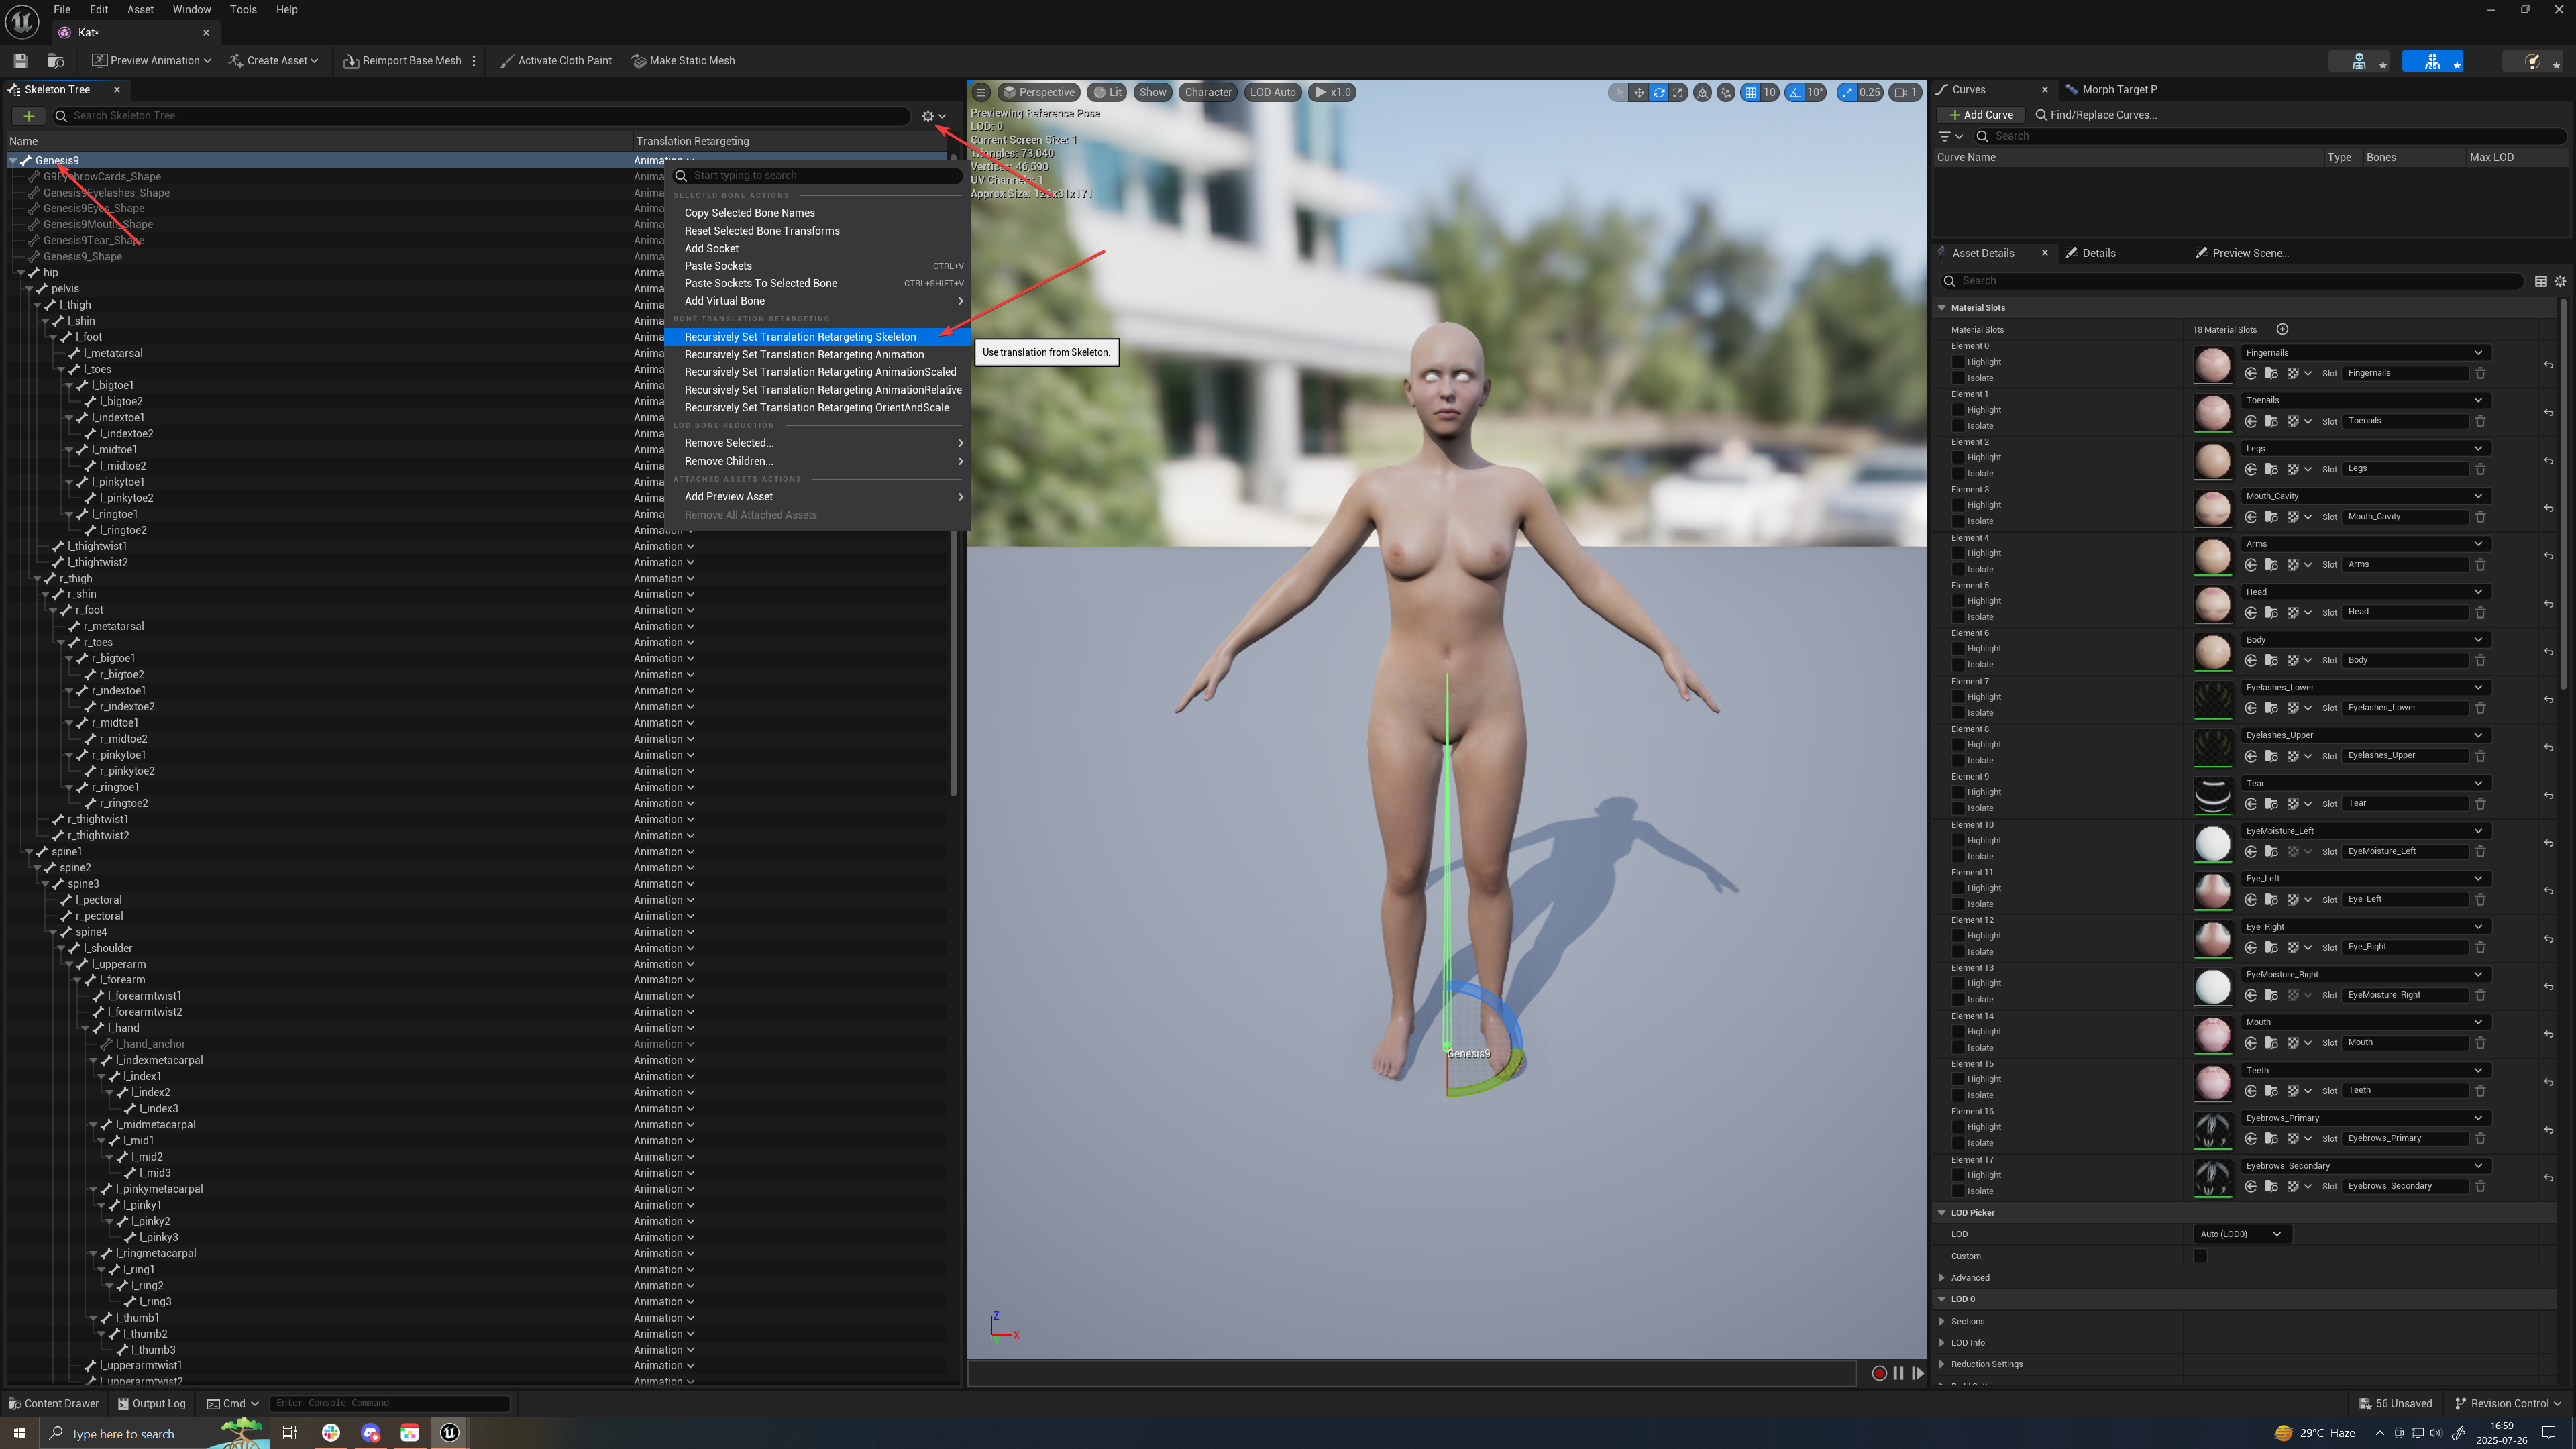Open Asset Details settings gear icon
Screen dimensions: 2576x1449
tap(2560, 281)
